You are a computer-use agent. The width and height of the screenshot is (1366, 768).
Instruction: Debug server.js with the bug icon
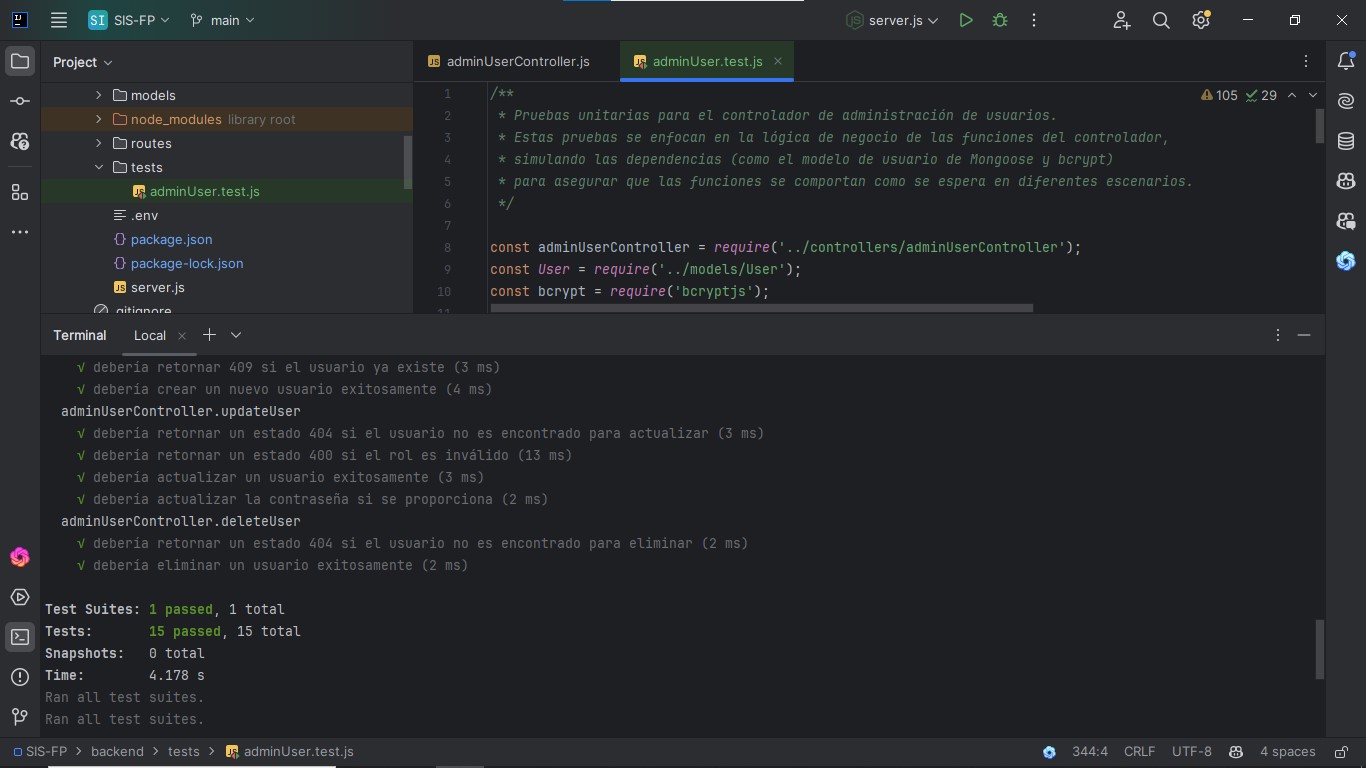pos(1000,20)
